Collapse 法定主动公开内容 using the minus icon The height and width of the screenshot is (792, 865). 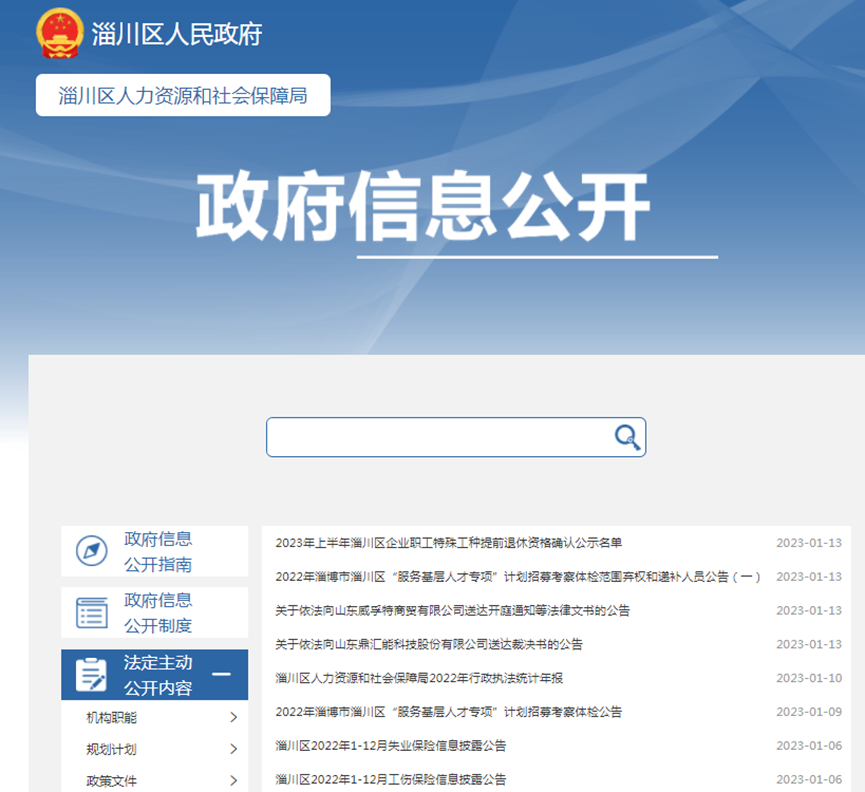[x=222, y=674]
